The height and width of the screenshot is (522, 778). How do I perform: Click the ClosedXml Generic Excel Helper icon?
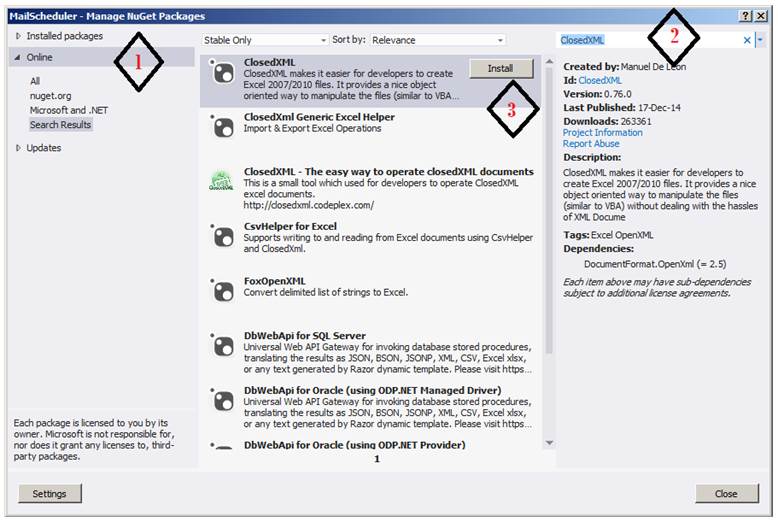click(223, 127)
